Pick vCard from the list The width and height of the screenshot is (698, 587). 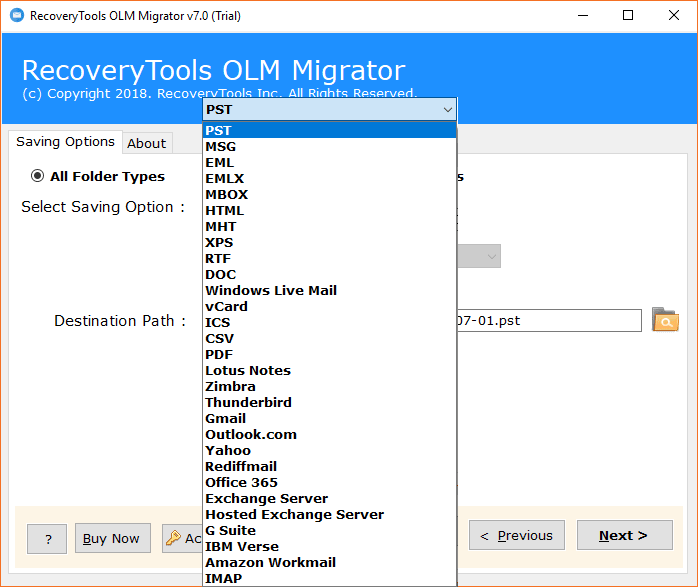pos(329,307)
